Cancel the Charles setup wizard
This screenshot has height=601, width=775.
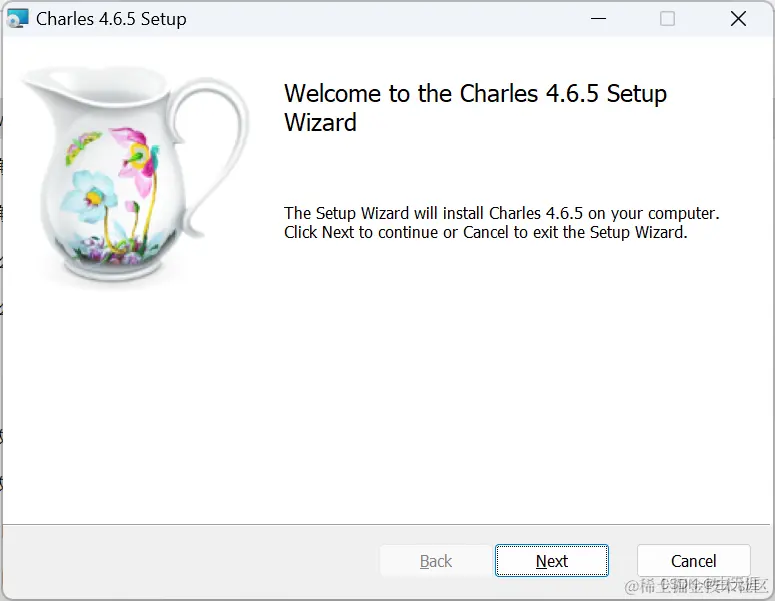click(x=693, y=560)
